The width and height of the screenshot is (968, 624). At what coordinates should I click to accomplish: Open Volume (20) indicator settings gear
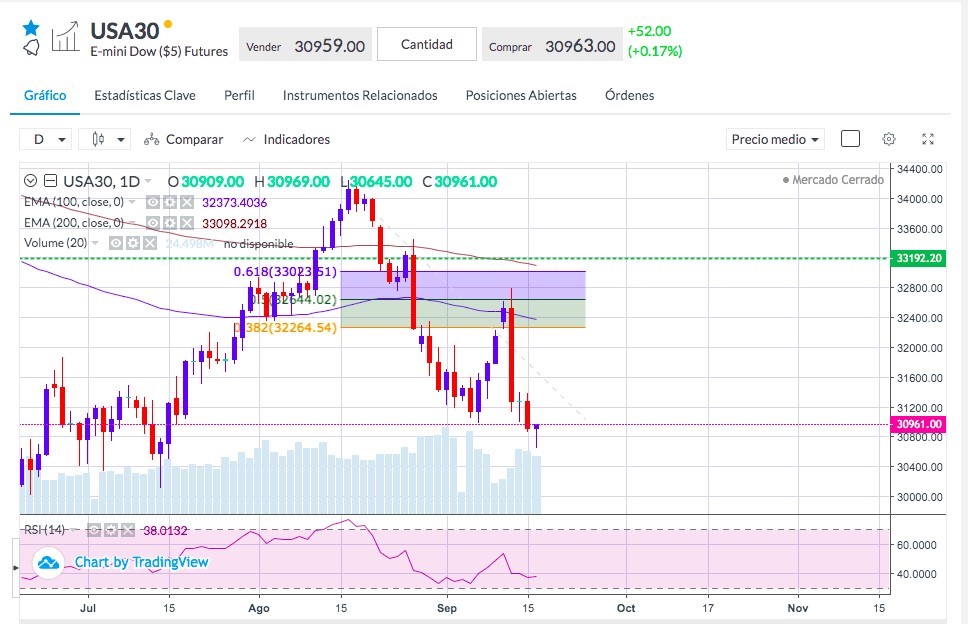[133, 243]
